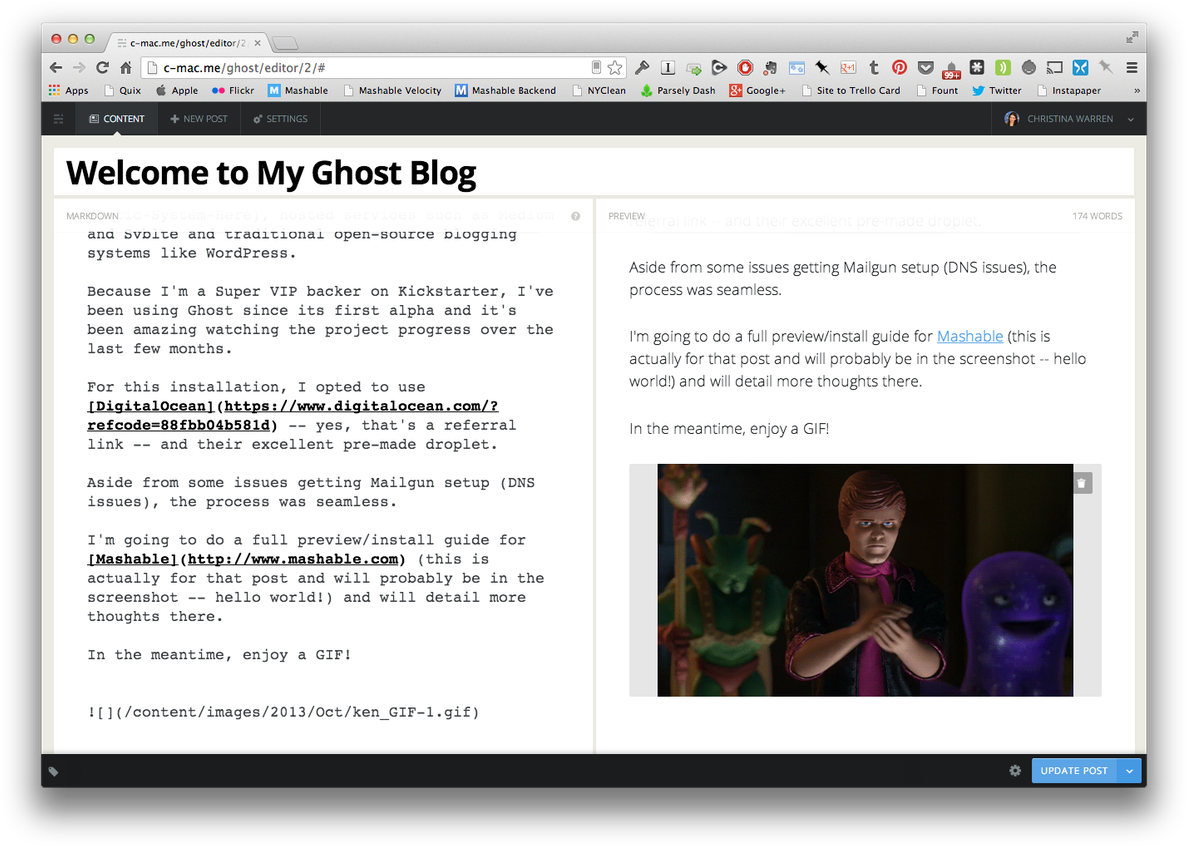Screen dimensions: 1187x846
Task: Click the New Post button
Action: click(x=199, y=119)
